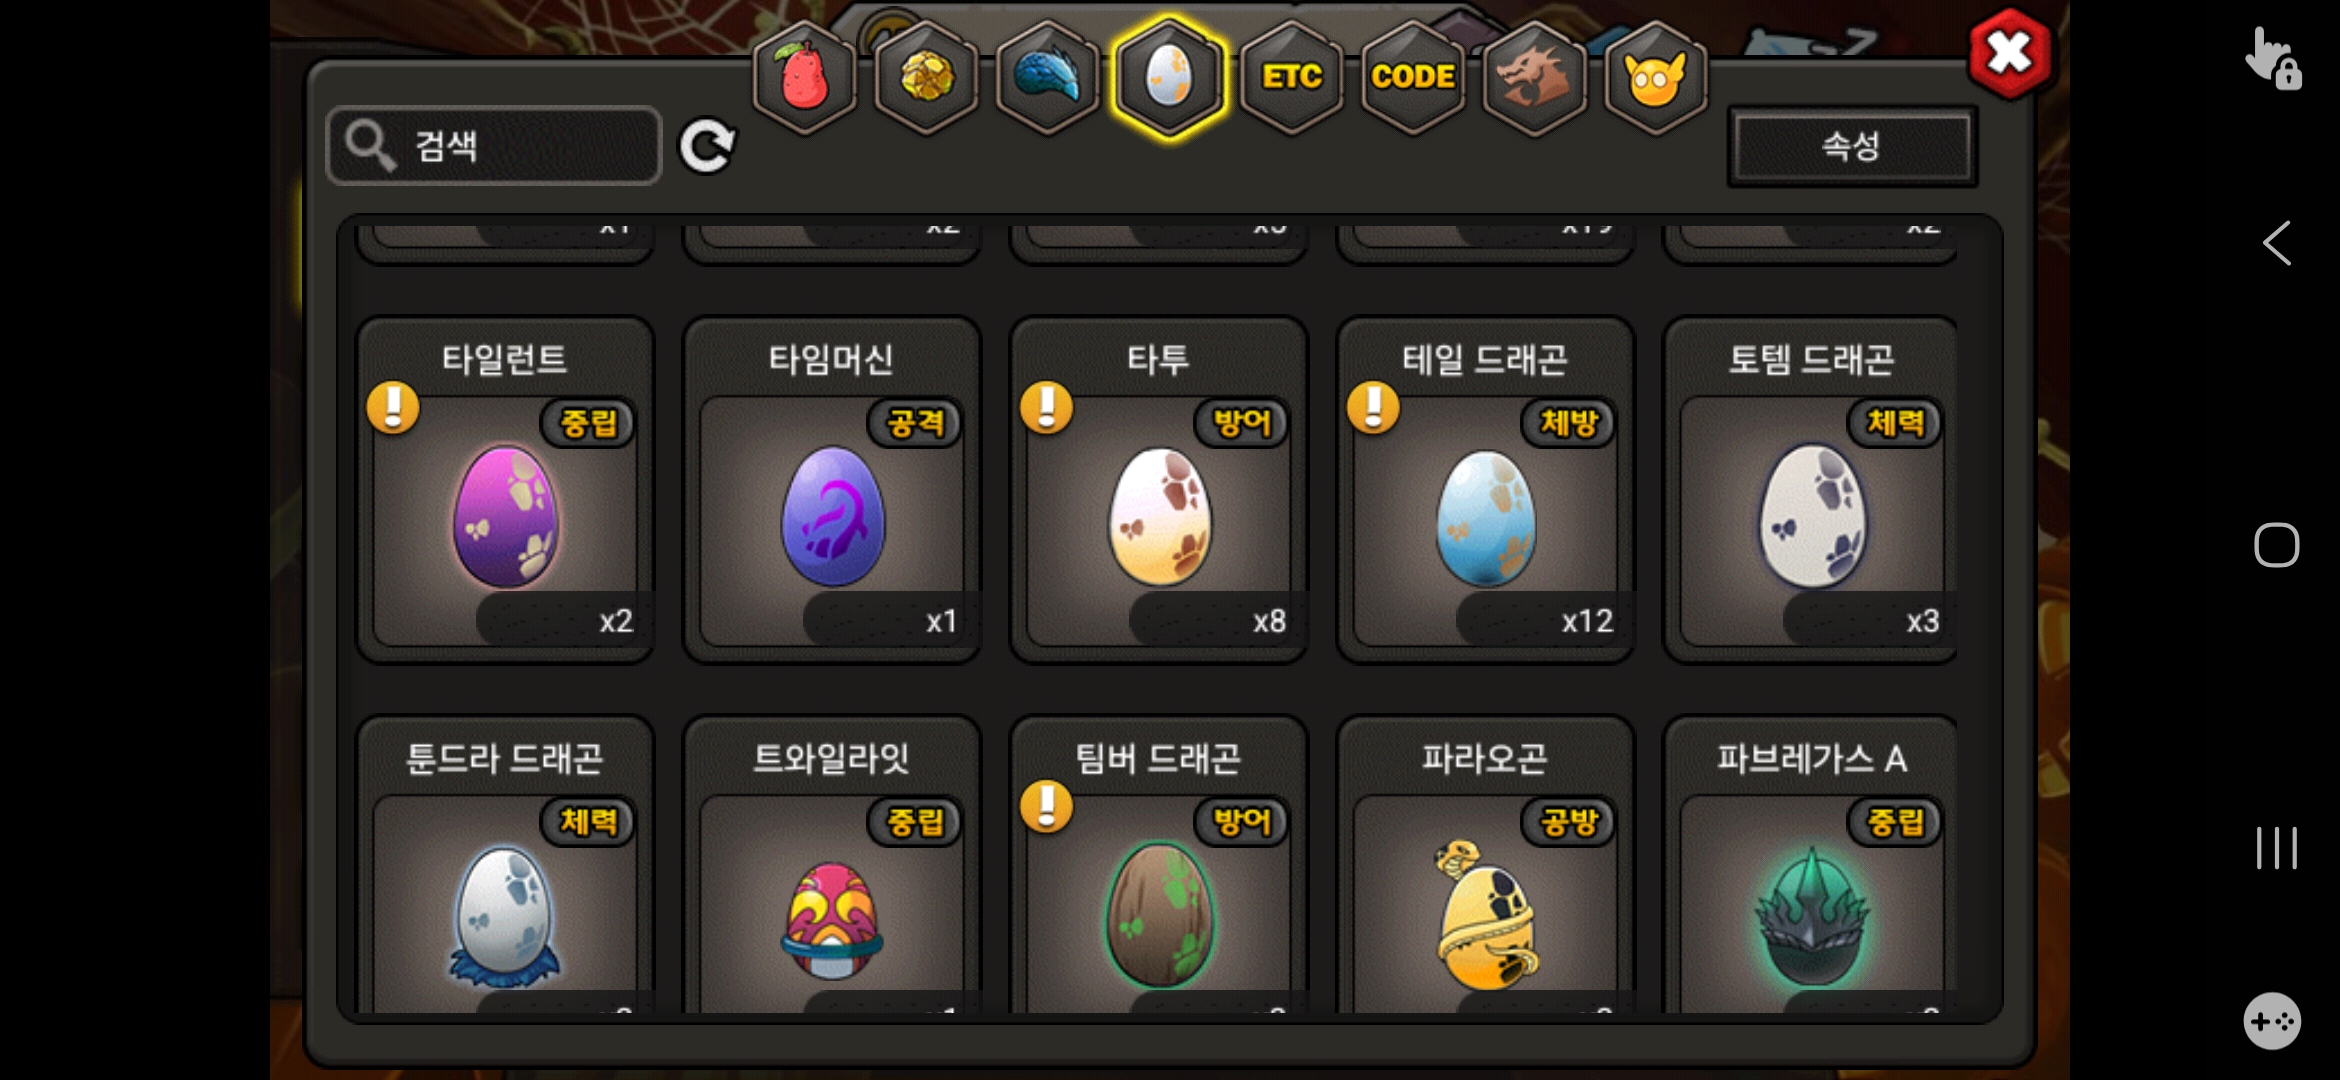The height and width of the screenshot is (1080, 2340).
Task: Open the 속성 attribute filter button
Action: 1852,146
